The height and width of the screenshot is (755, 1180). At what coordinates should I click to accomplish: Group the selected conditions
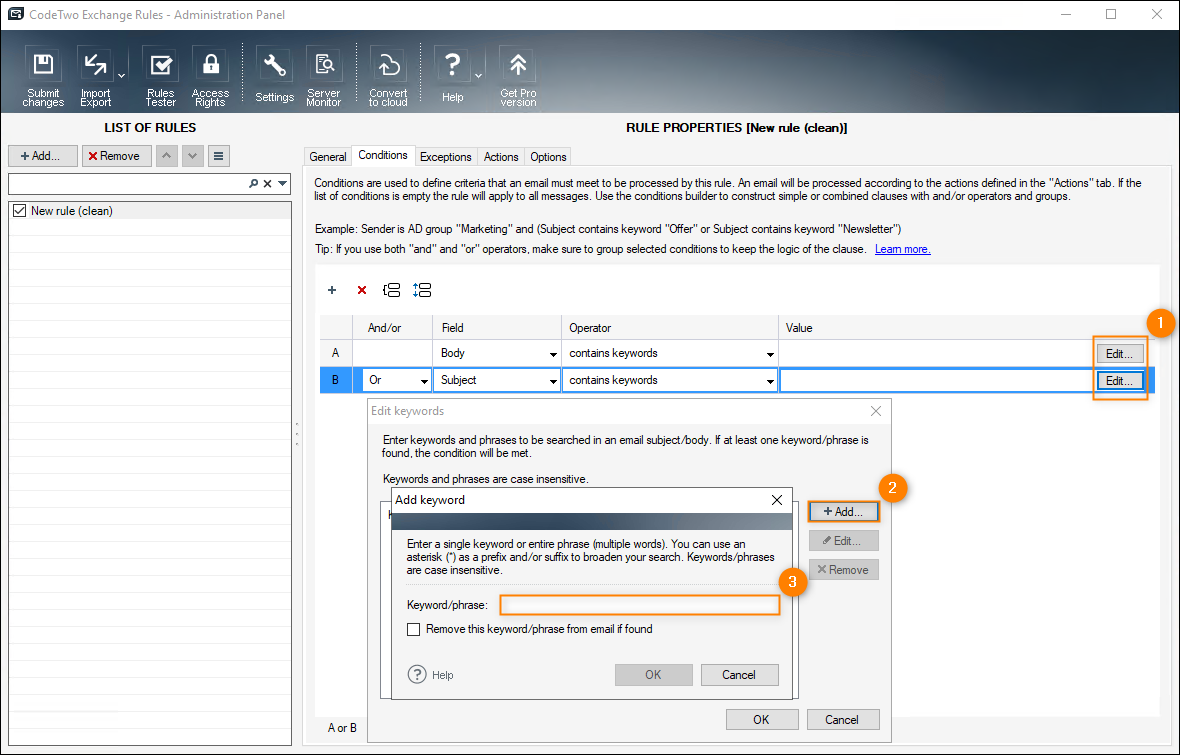tap(391, 290)
